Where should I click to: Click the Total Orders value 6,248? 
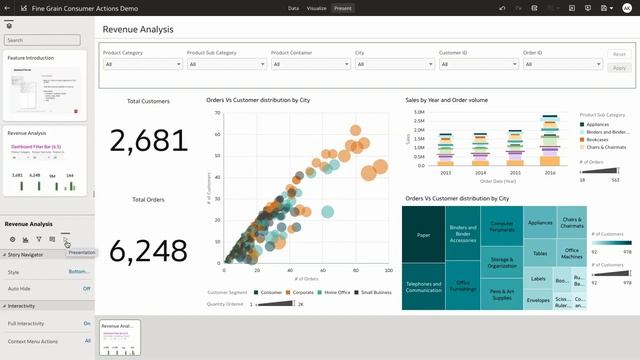coord(148,251)
